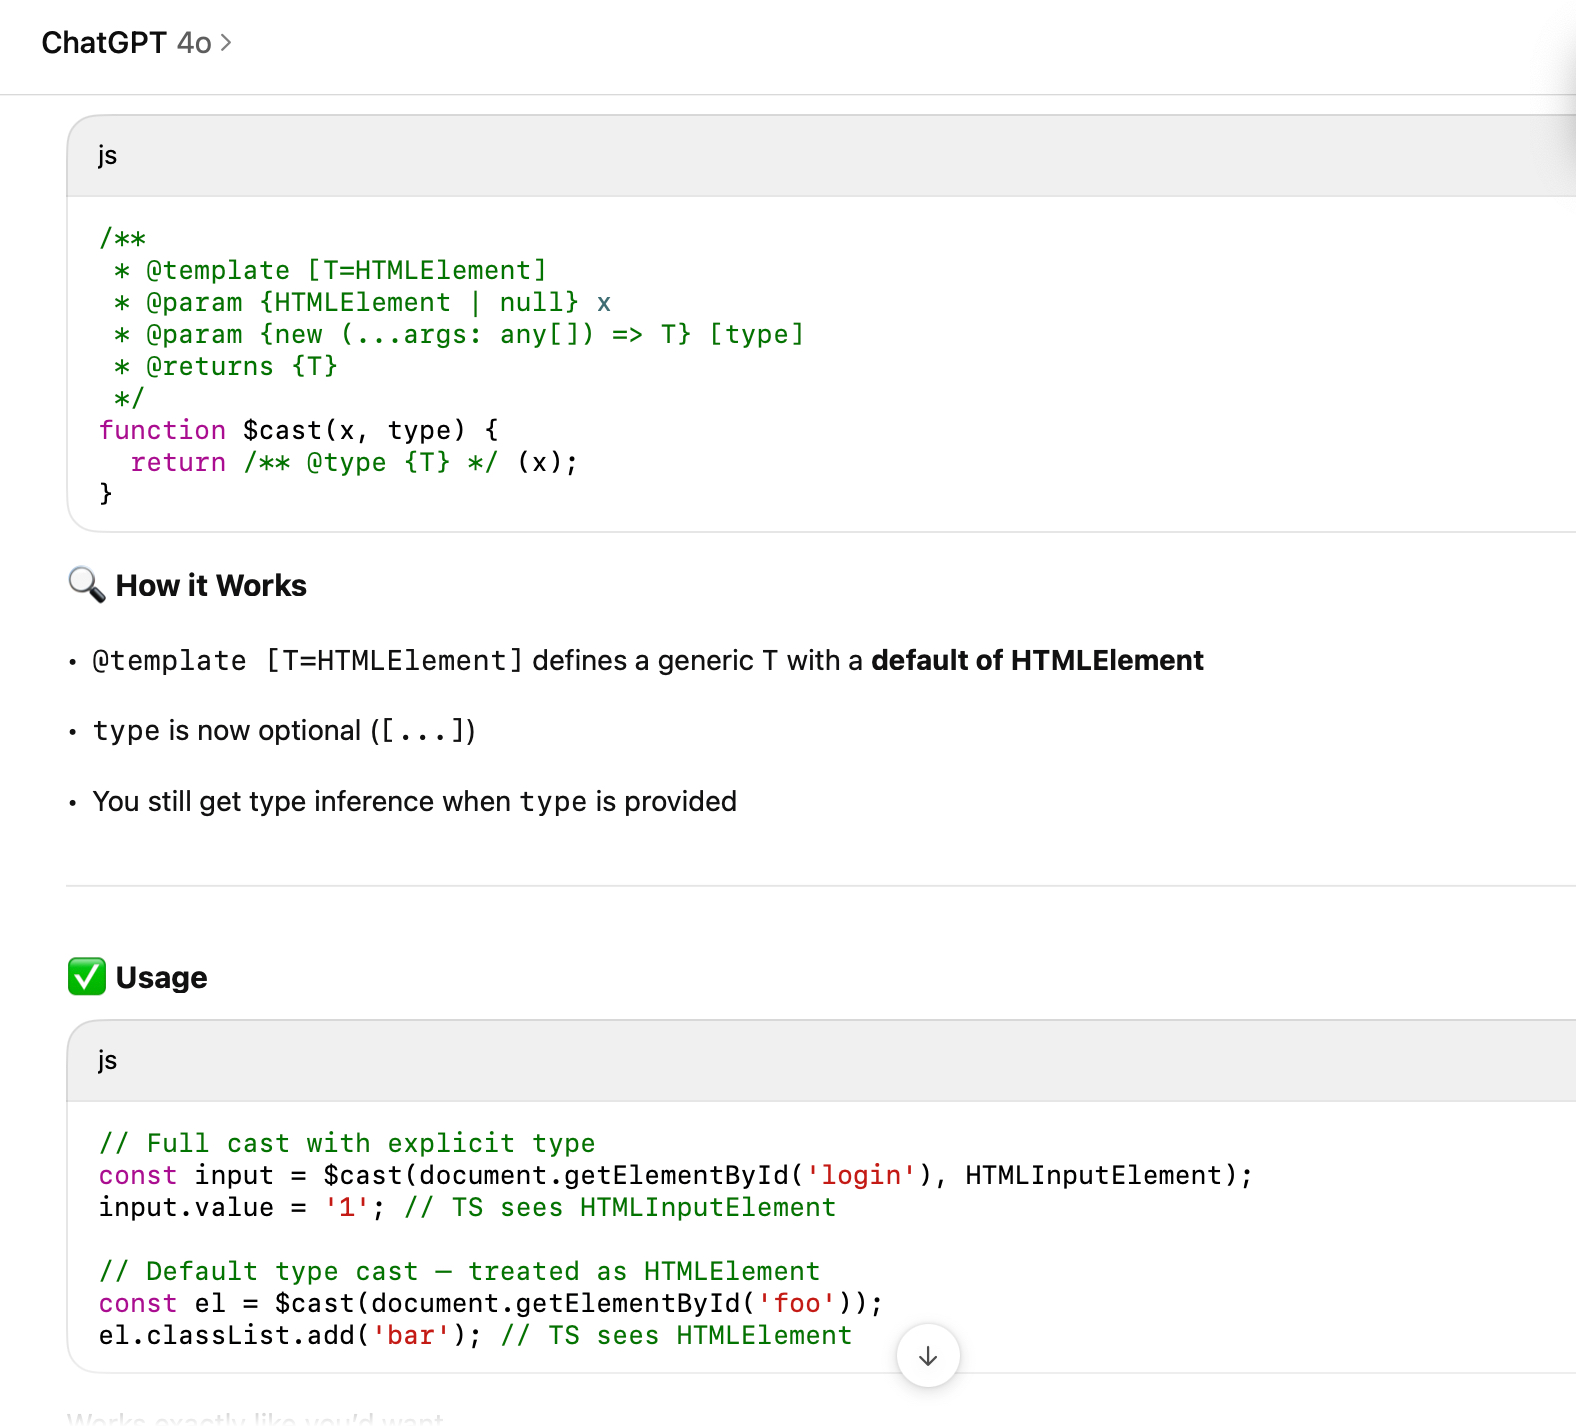This screenshot has height=1426, width=1576.
Task: Click the How it Works heading
Action: [x=211, y=586]
